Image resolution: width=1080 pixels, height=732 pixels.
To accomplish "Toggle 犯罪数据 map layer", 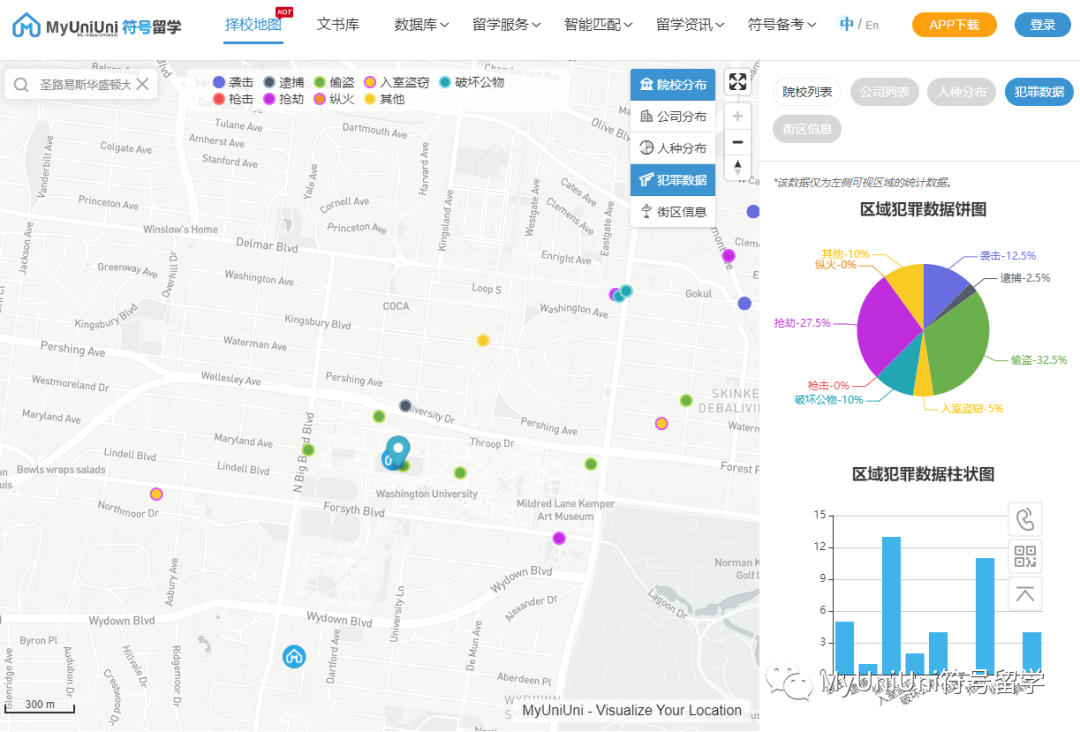I will tap(673, 180).
